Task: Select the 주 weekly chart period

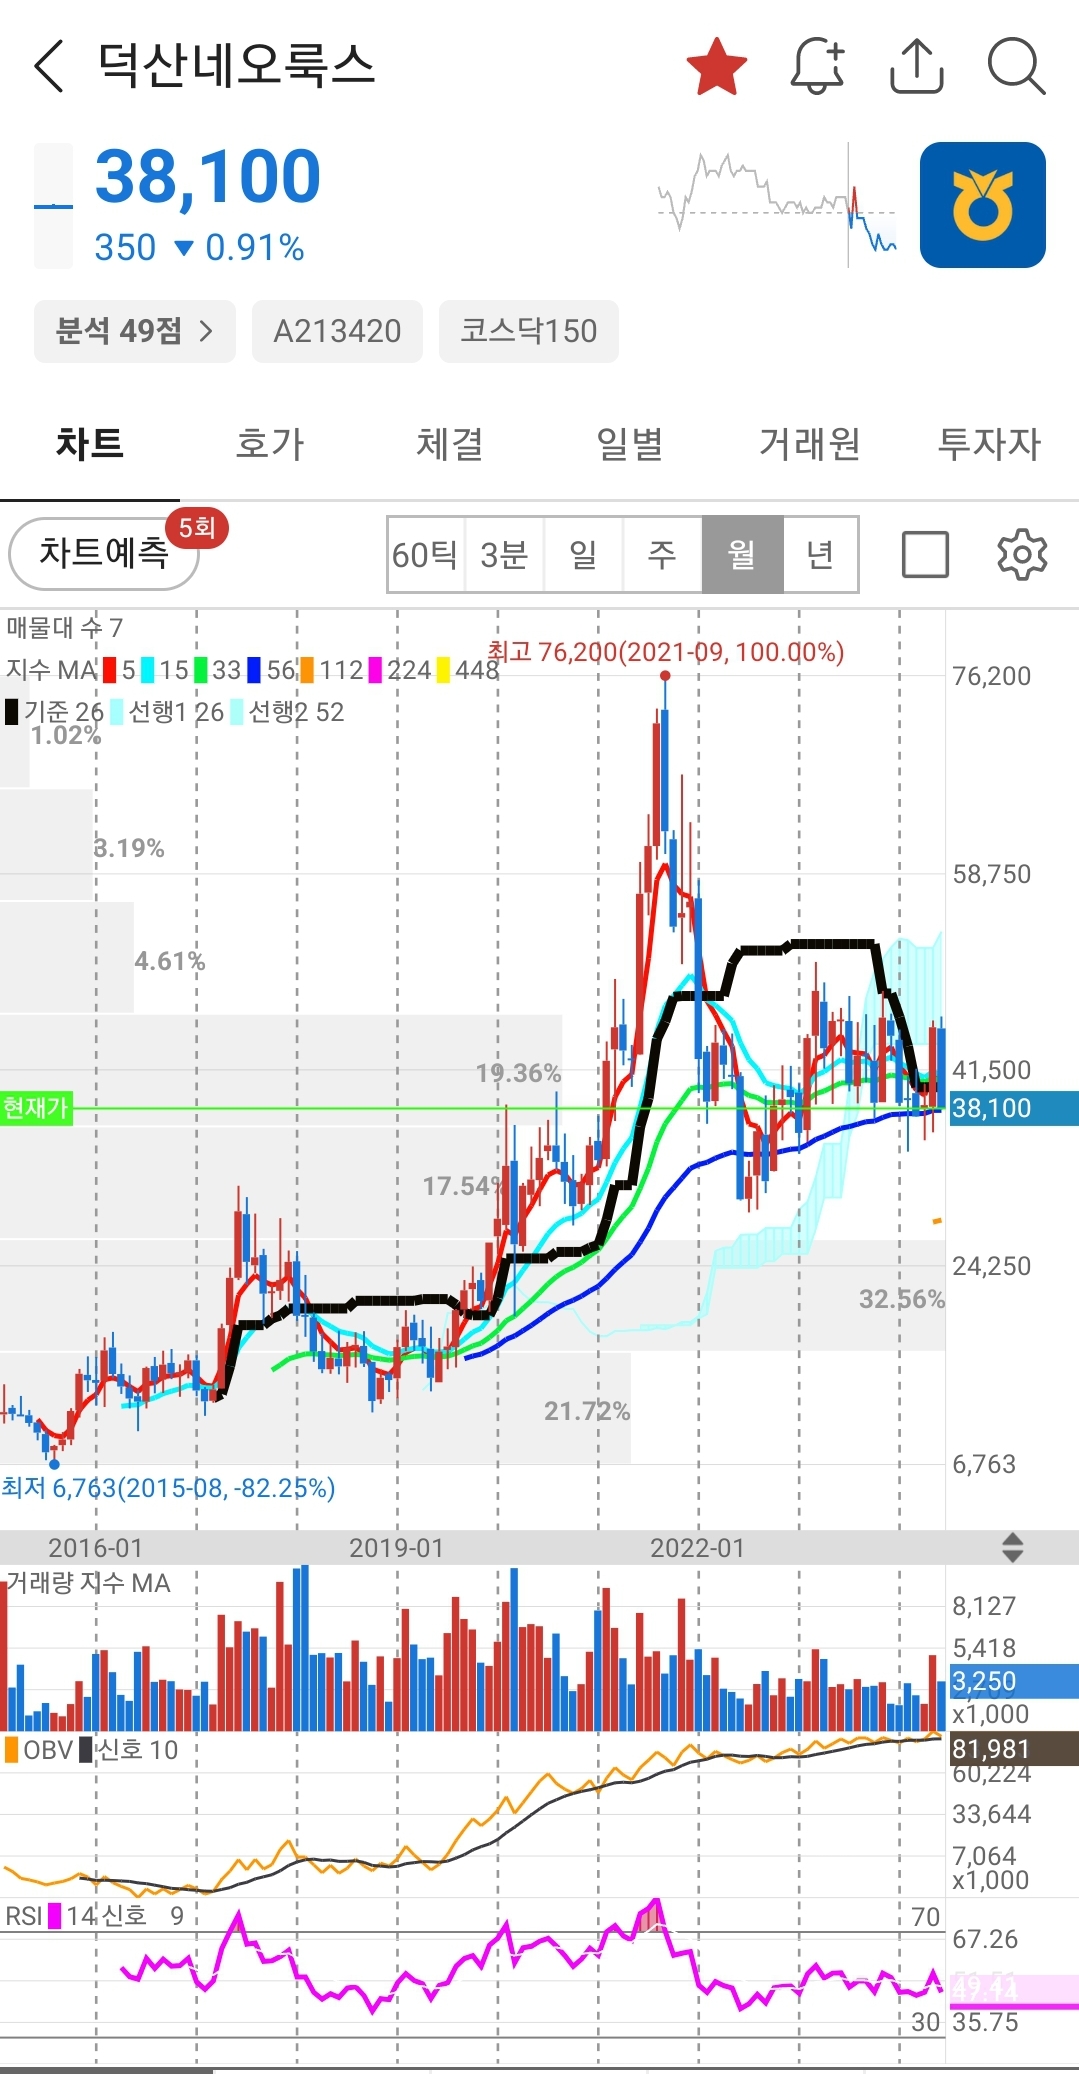Action: [662, 555]
